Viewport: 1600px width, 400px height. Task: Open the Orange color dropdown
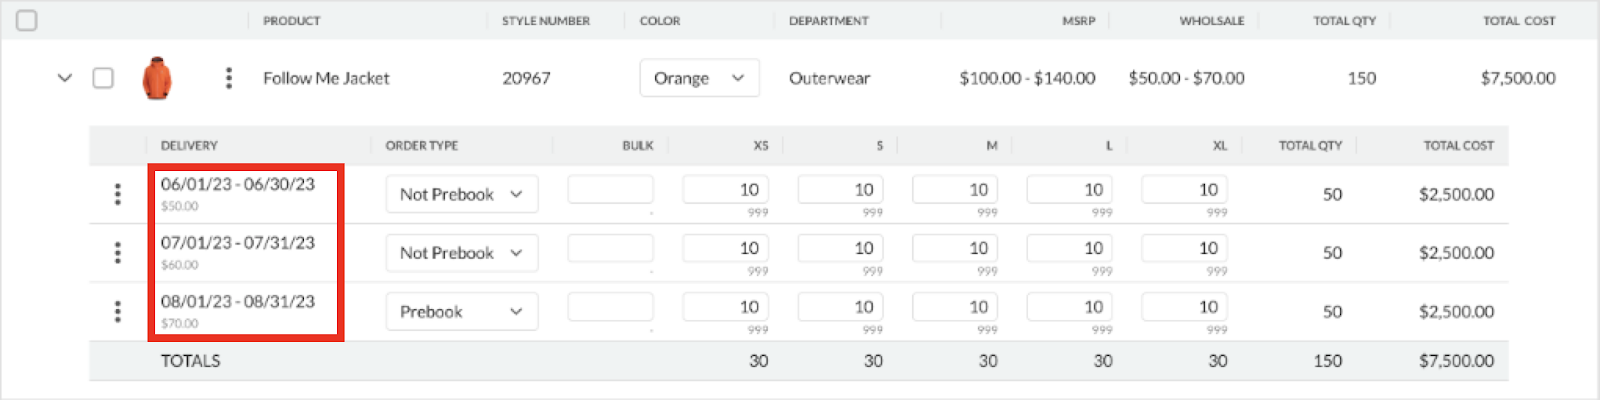[x=699, y=78]
